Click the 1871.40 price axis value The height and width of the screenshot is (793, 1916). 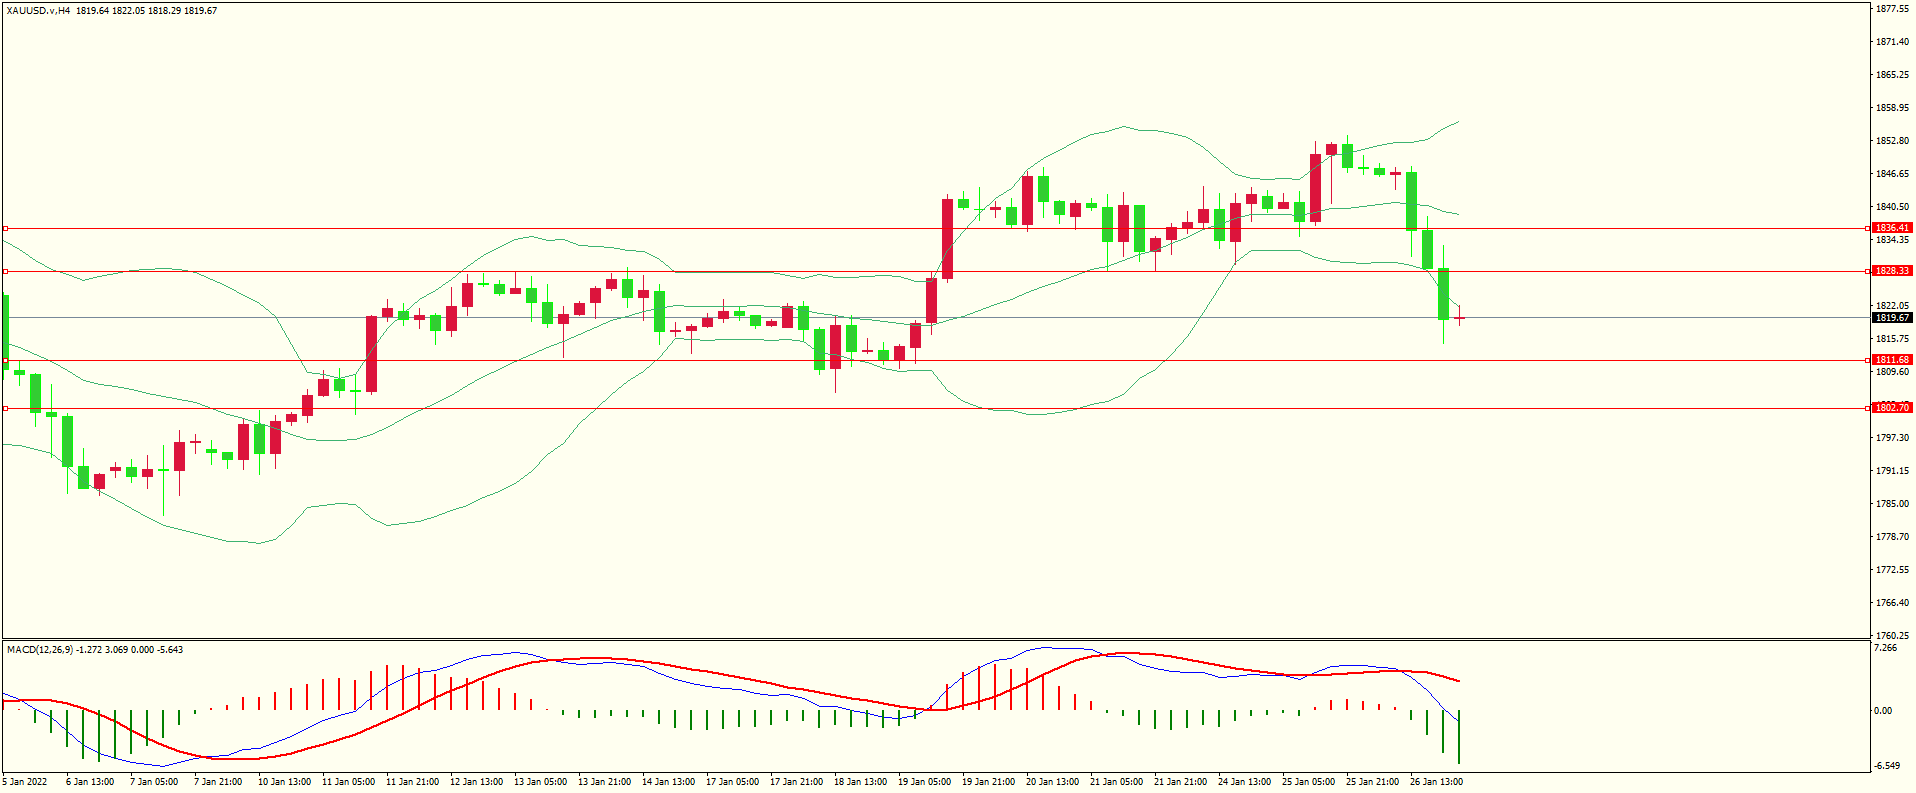coord(1892,42)
